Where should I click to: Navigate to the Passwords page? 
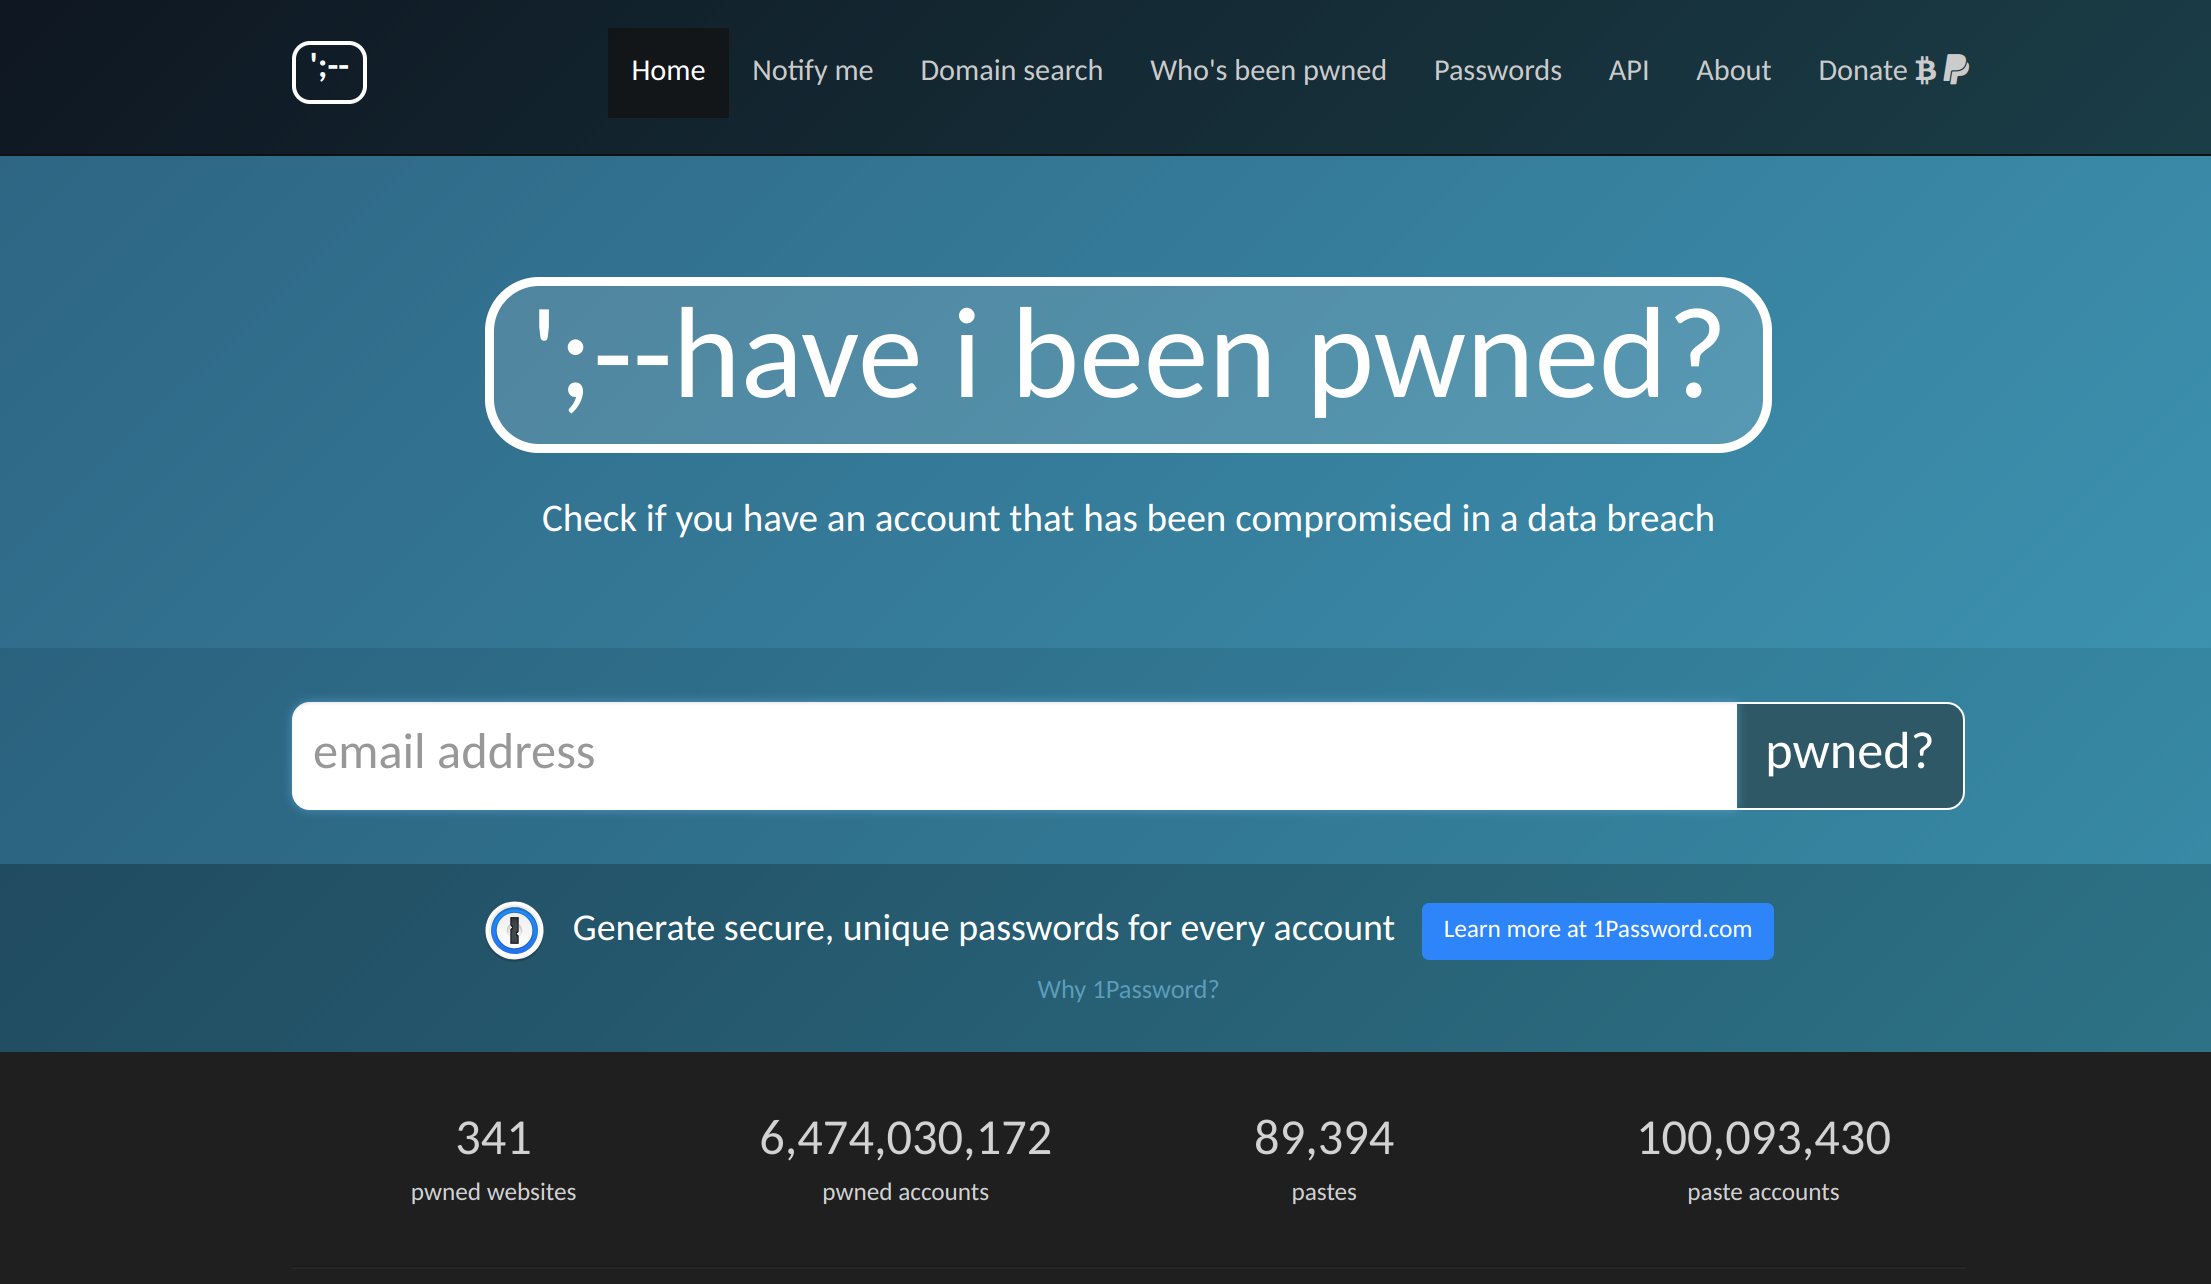[x=1497, y=71]
